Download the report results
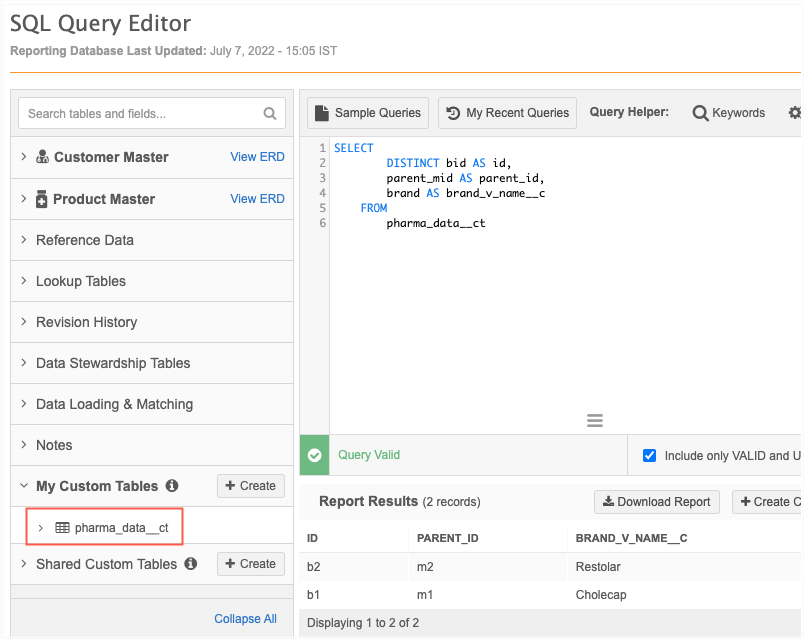Image resolution: width=804 pixels, height=639 pixels. 656,502
